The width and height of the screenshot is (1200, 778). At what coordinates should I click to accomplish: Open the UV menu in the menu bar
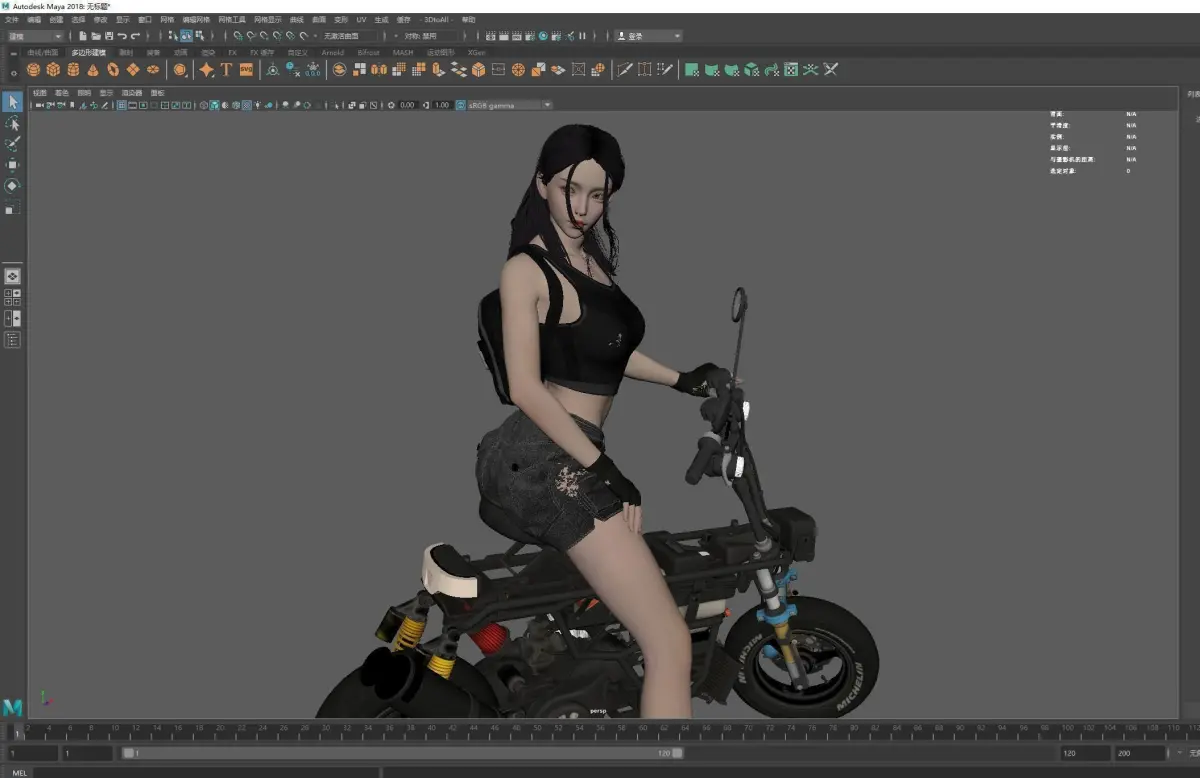361,19
